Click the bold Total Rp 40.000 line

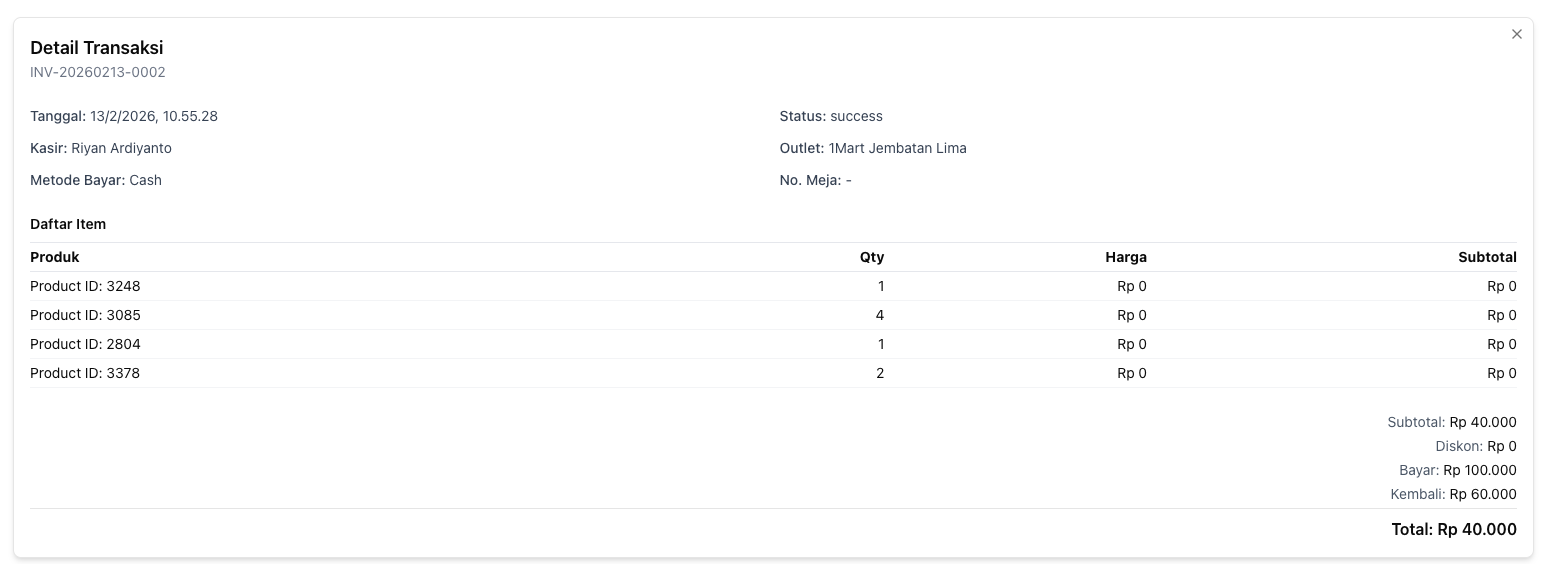[1453, 529]
